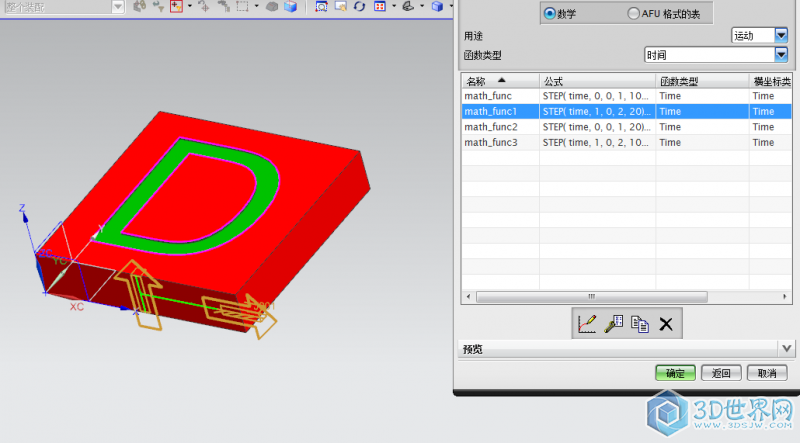
Task: Click the 返回 button
Action: click(721, 373)
